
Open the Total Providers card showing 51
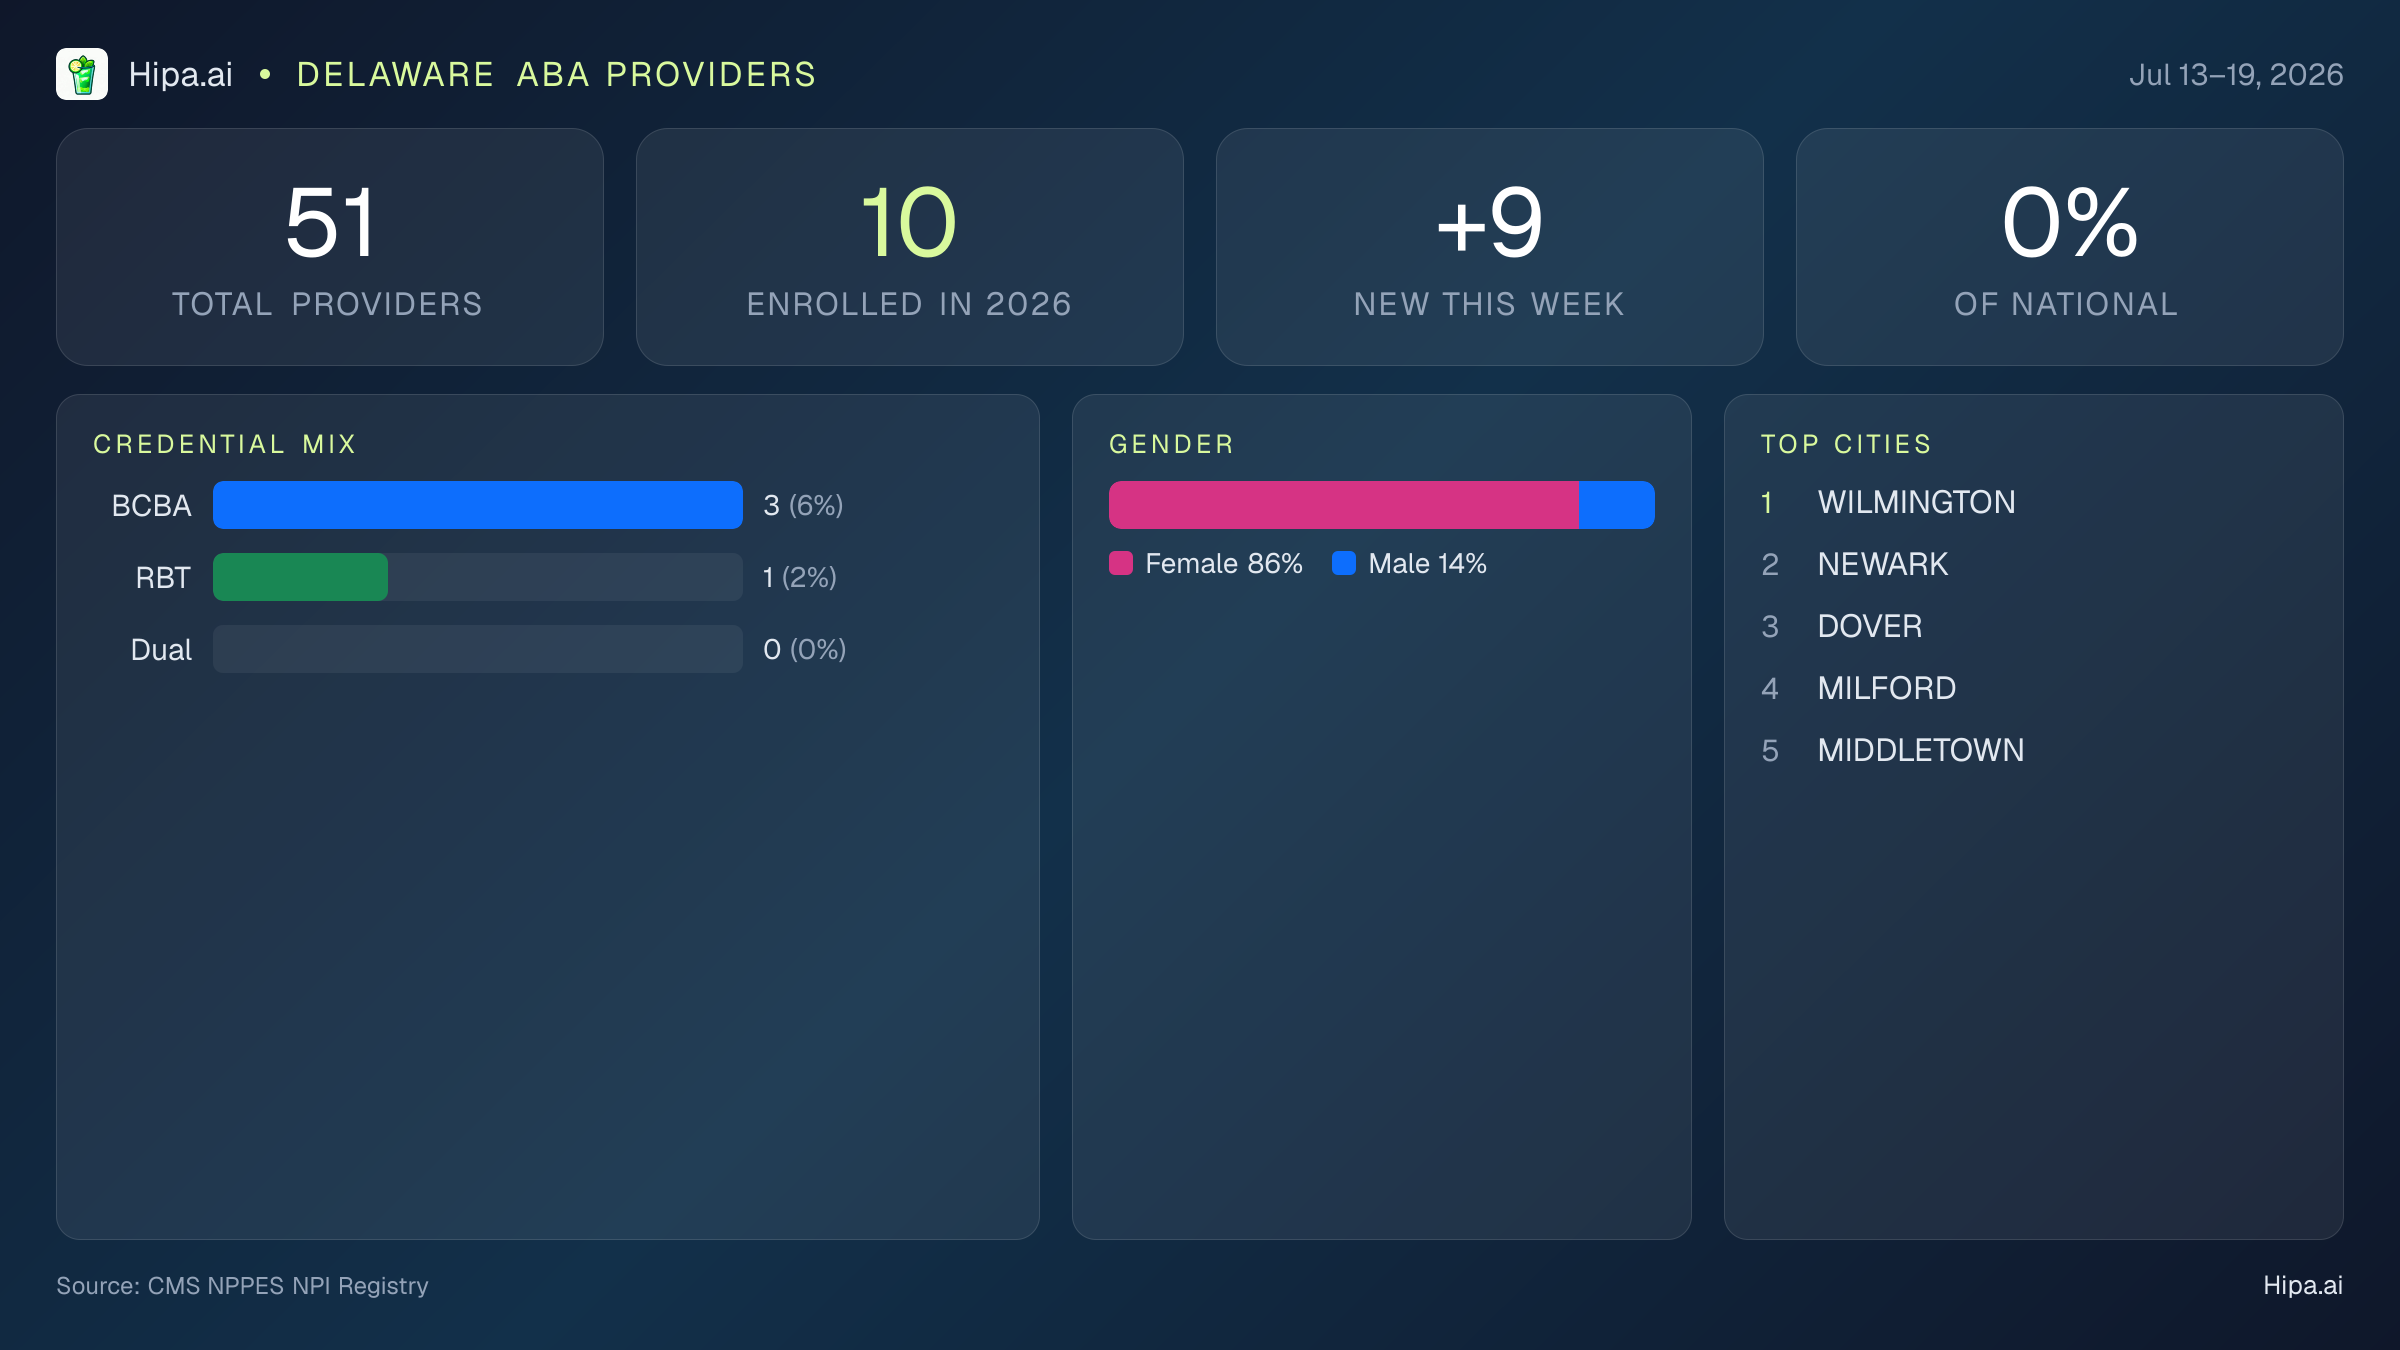point(330,247)
